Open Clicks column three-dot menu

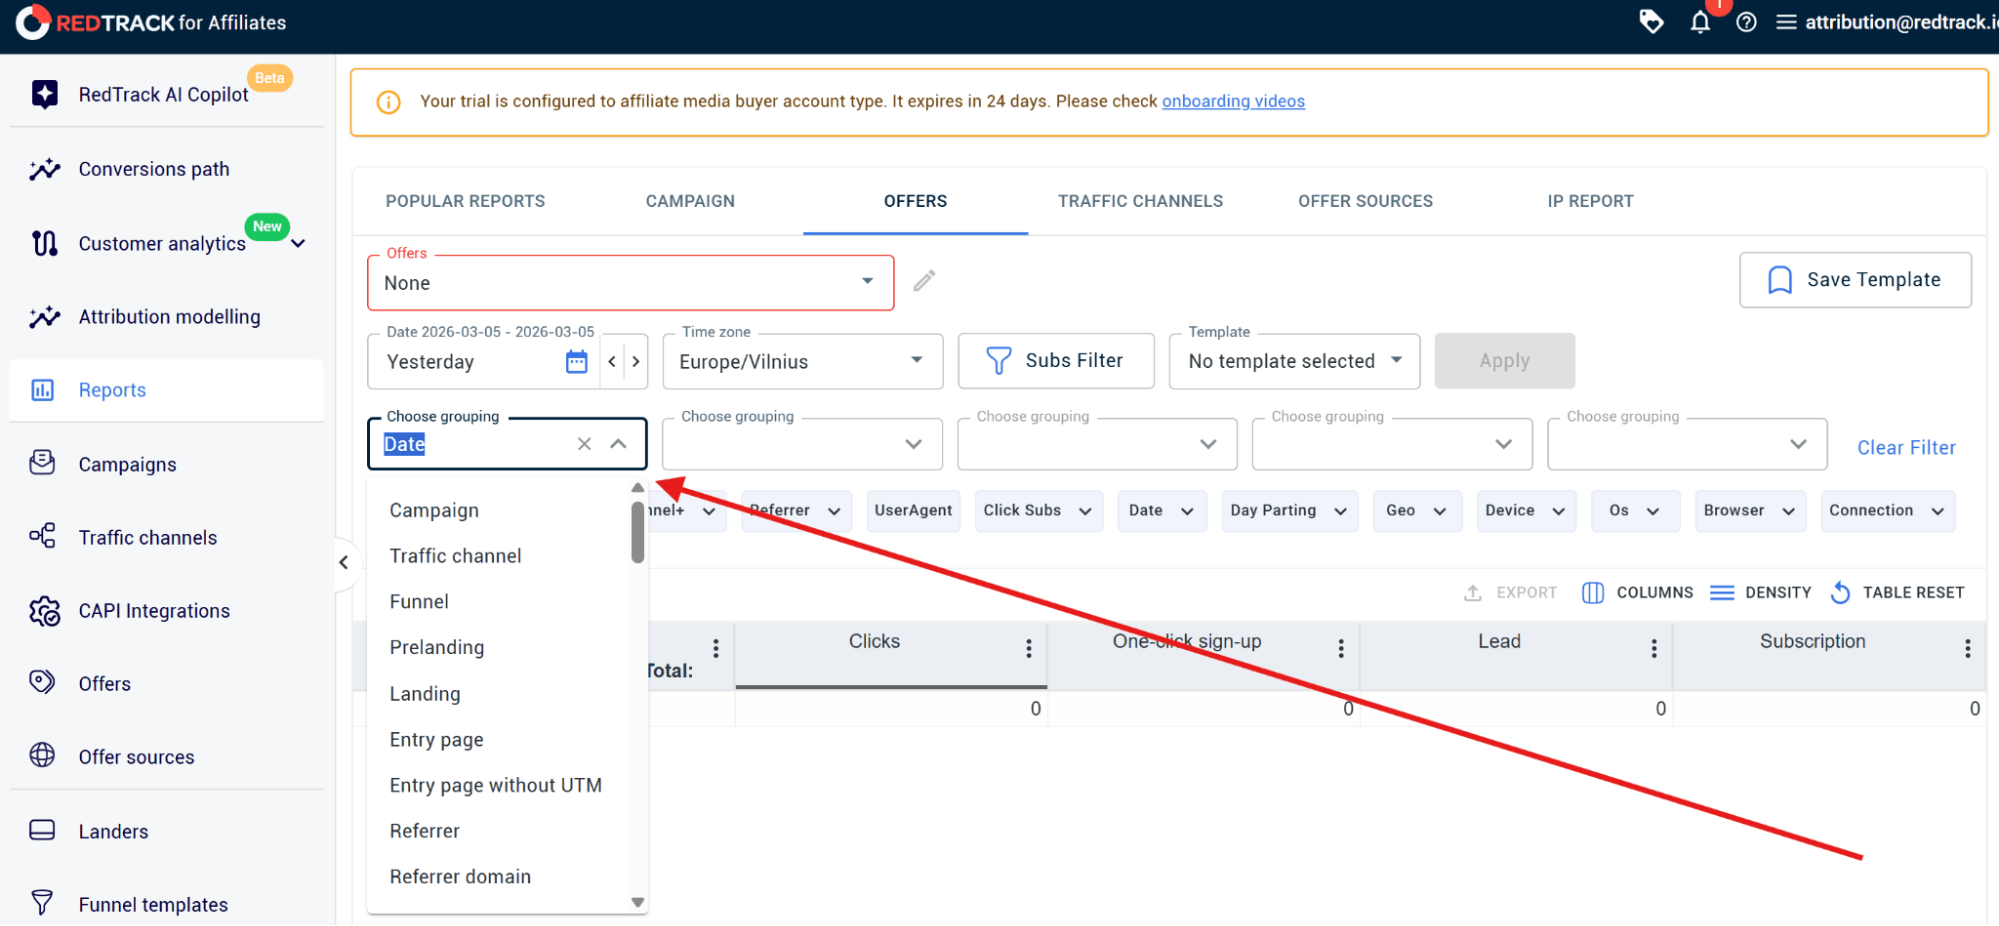[1028, 648]
